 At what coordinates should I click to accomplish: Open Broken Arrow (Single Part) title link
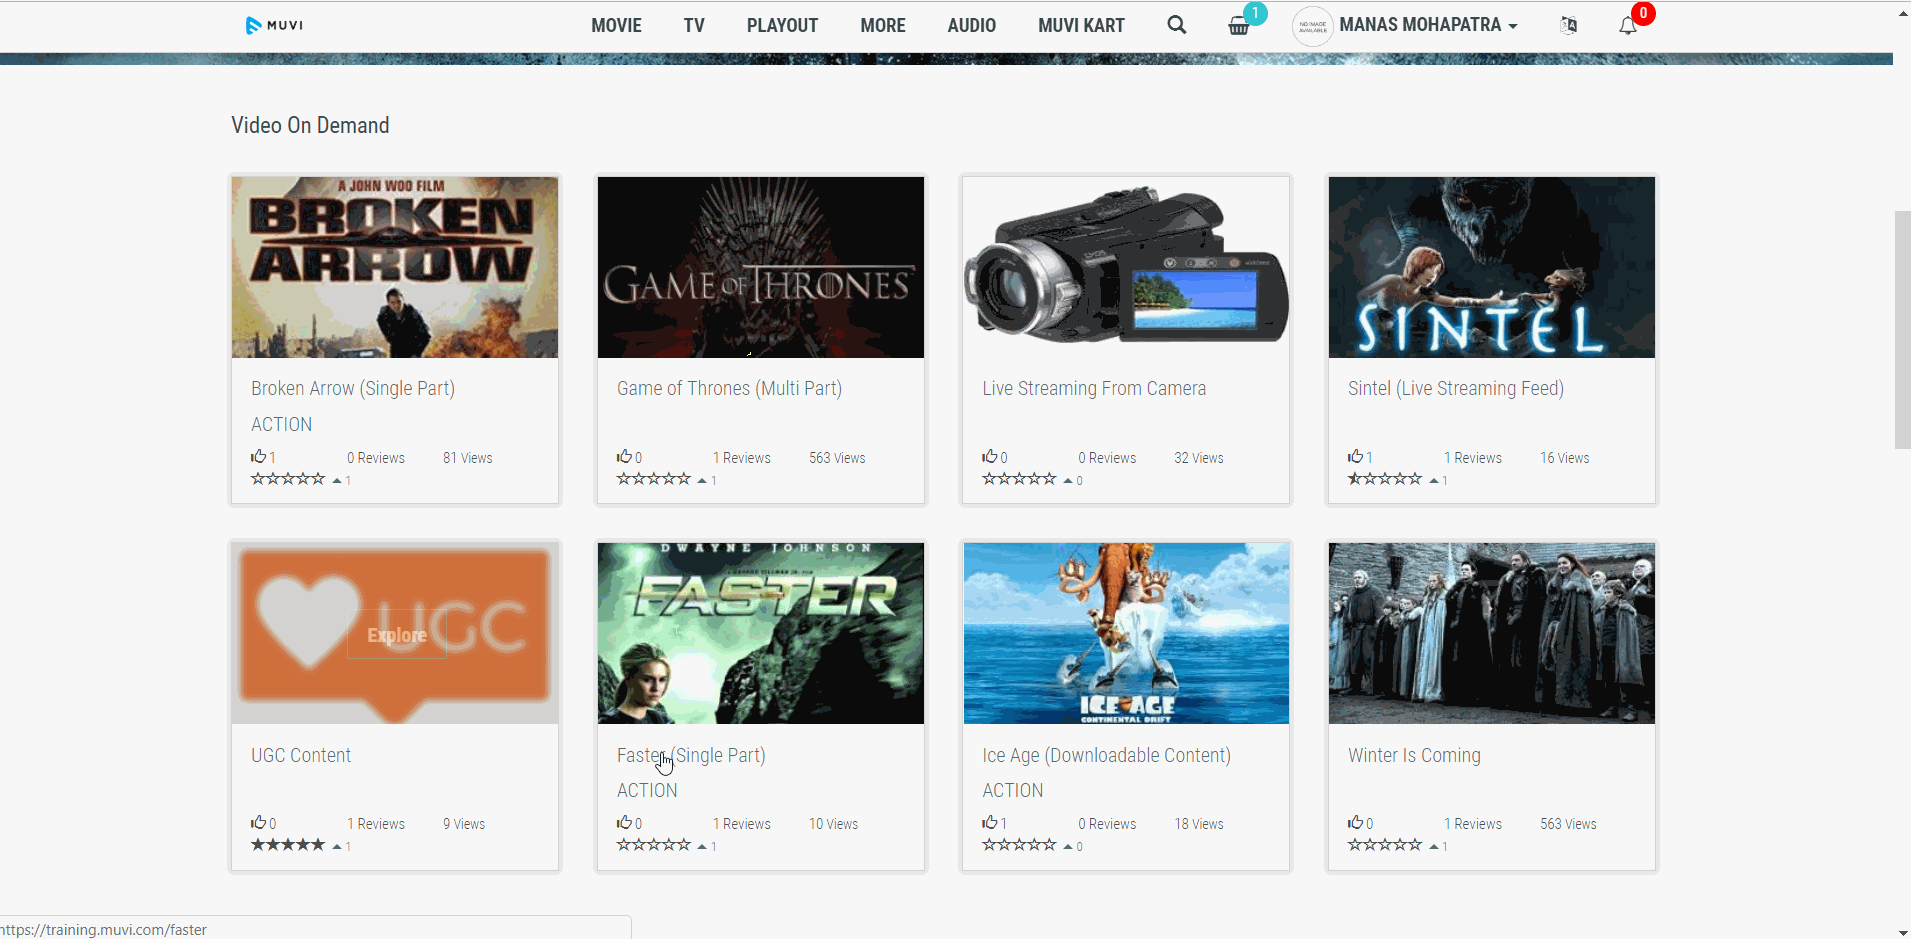(x=353, y=388)
